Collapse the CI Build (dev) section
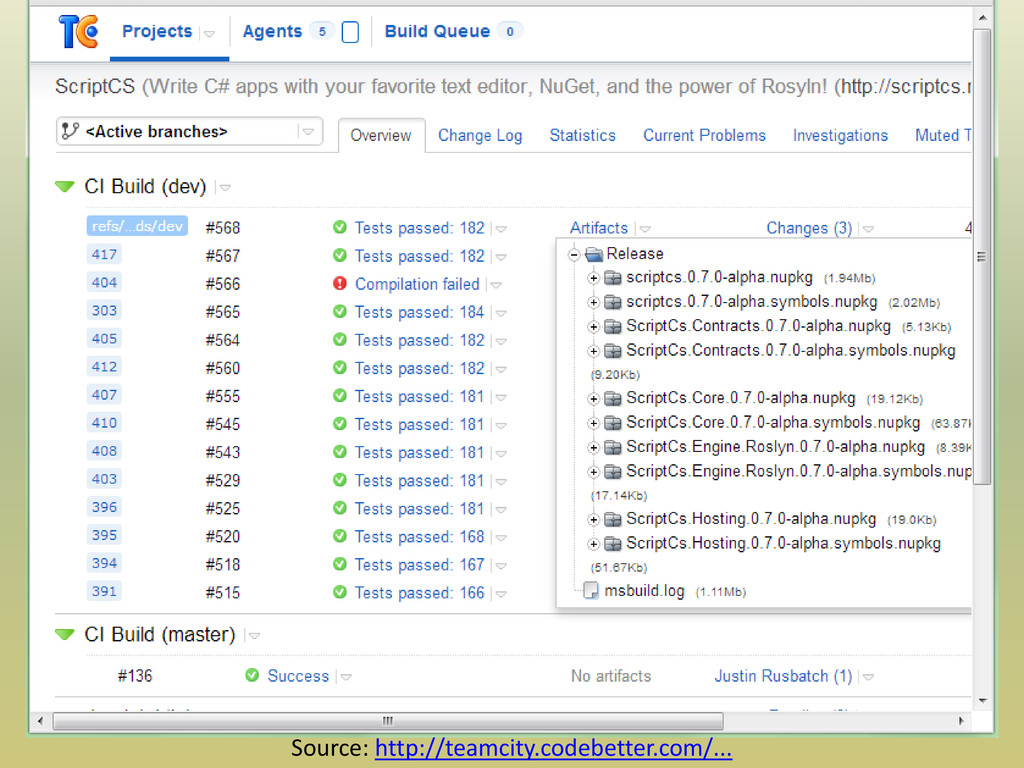This screenshot has width=1024, height=768. click(65, 187)
